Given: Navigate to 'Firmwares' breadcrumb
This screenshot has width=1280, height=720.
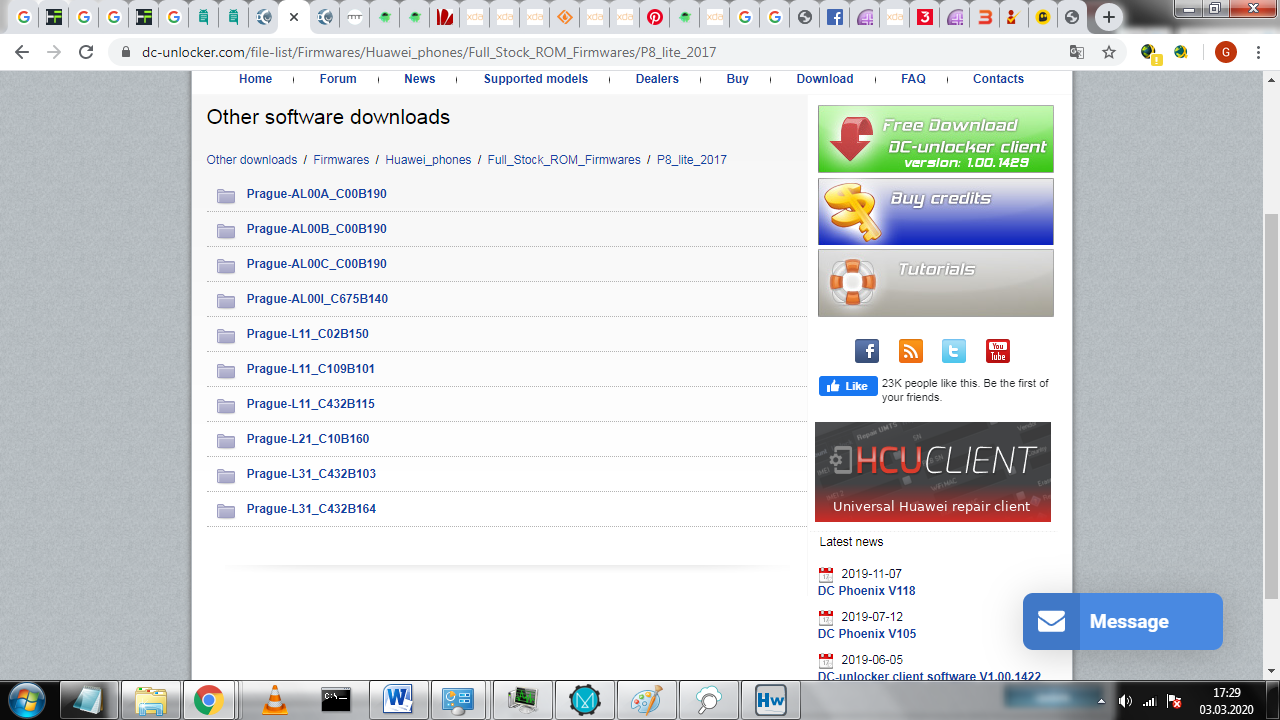Looking at the screenshot, I should tap(341, 160).
